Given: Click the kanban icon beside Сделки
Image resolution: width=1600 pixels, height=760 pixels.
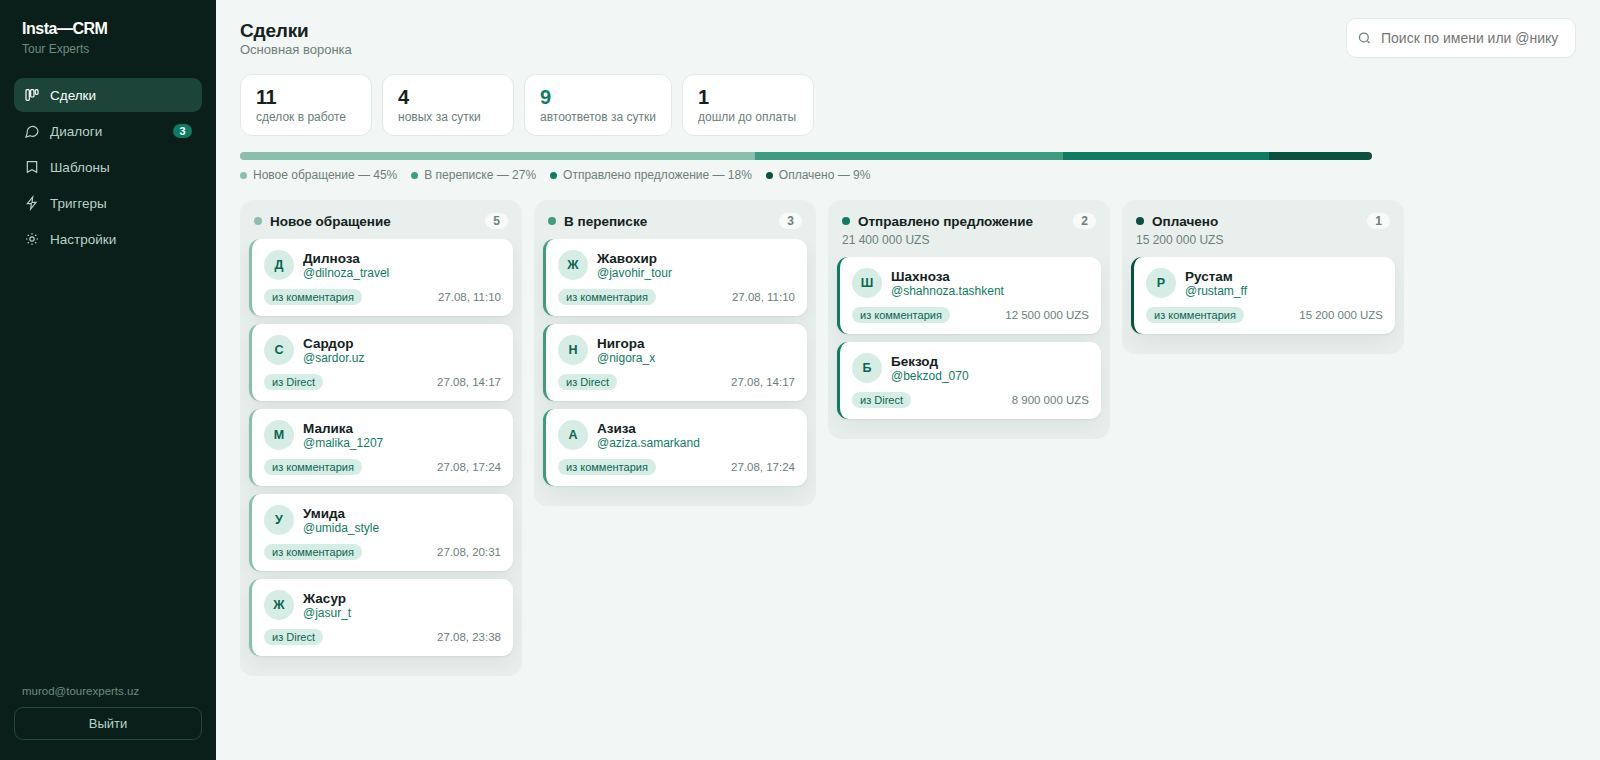Looking at the screenshot, I should 32,95.
